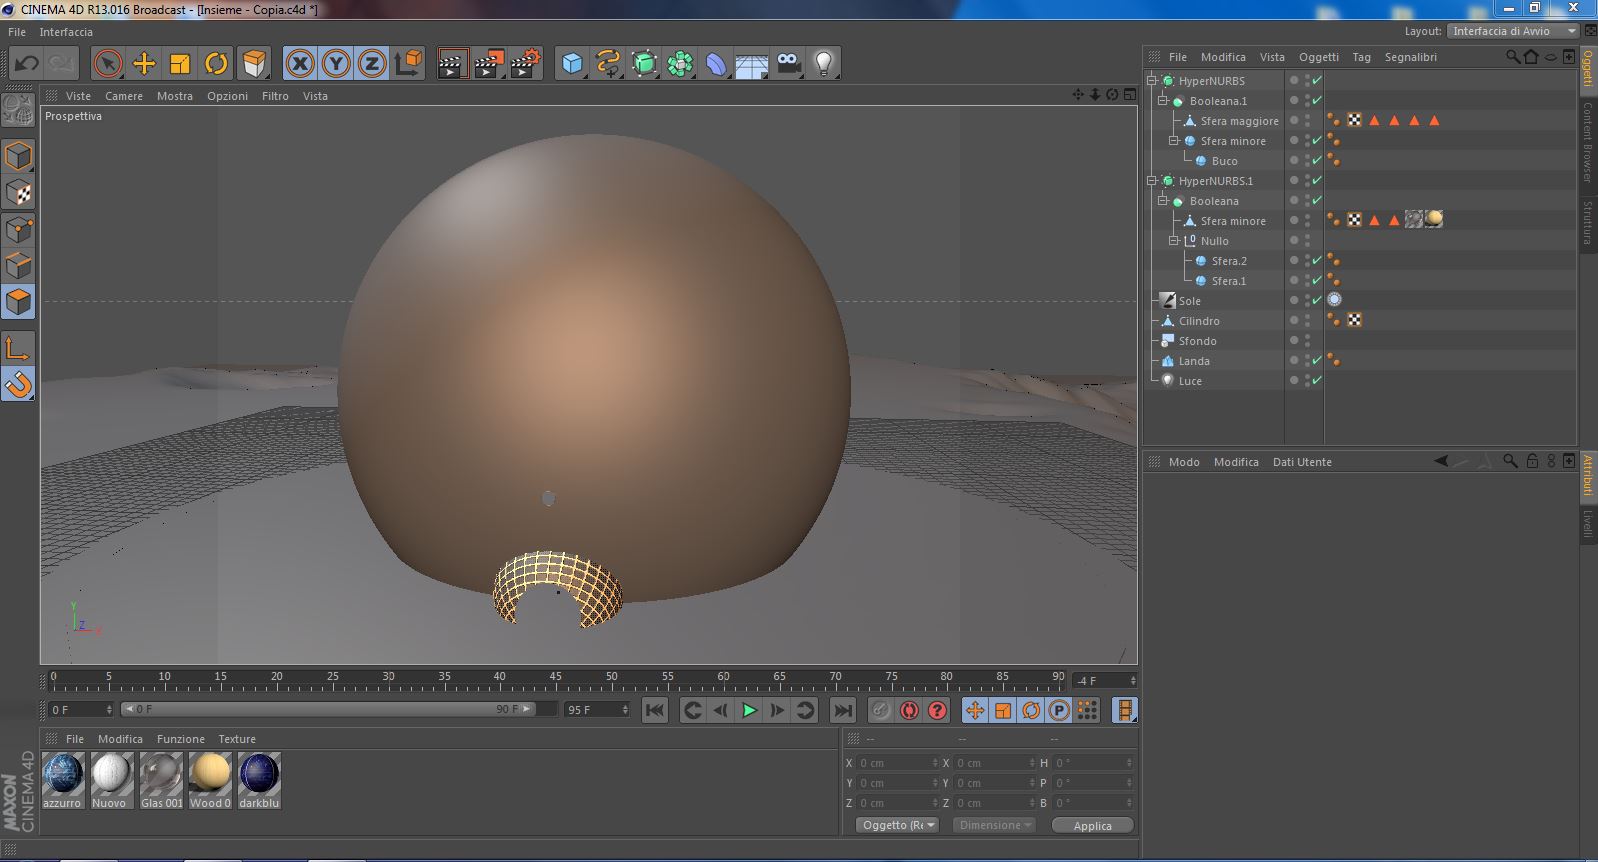Toggle X axis lock

click(300, 64)
